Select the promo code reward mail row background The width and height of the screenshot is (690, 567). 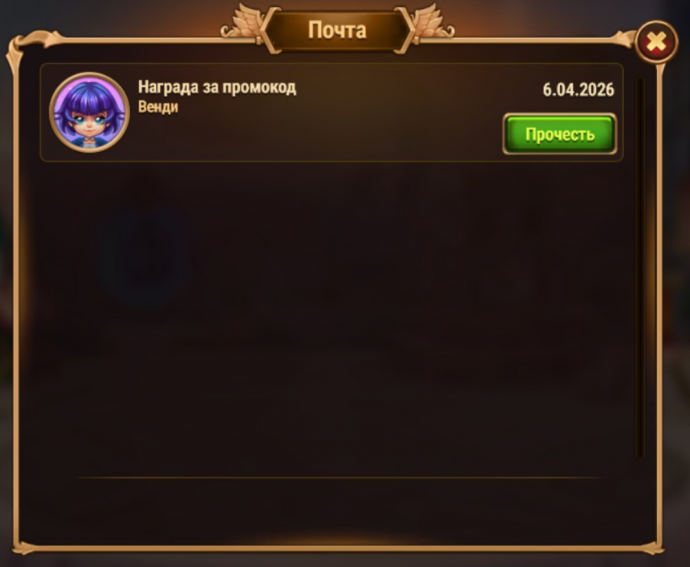331,113
